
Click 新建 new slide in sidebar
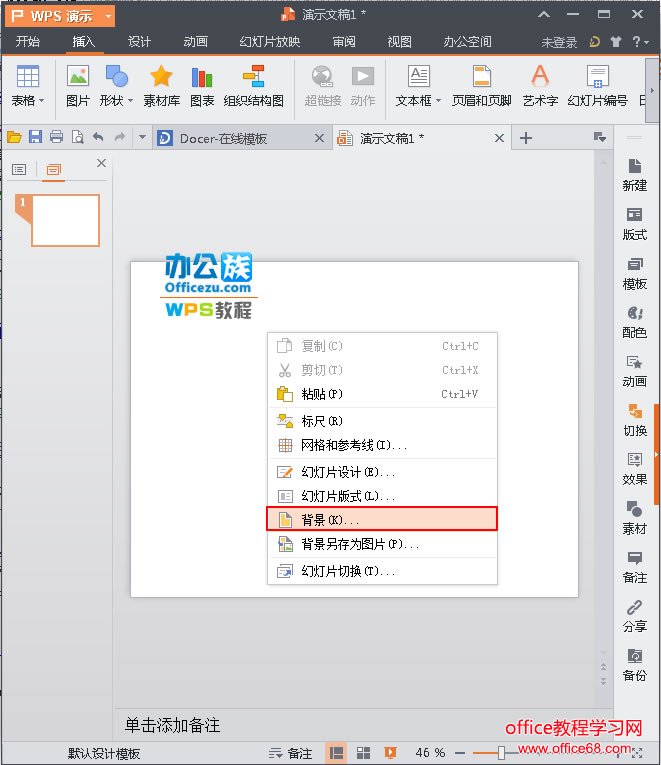634,175
